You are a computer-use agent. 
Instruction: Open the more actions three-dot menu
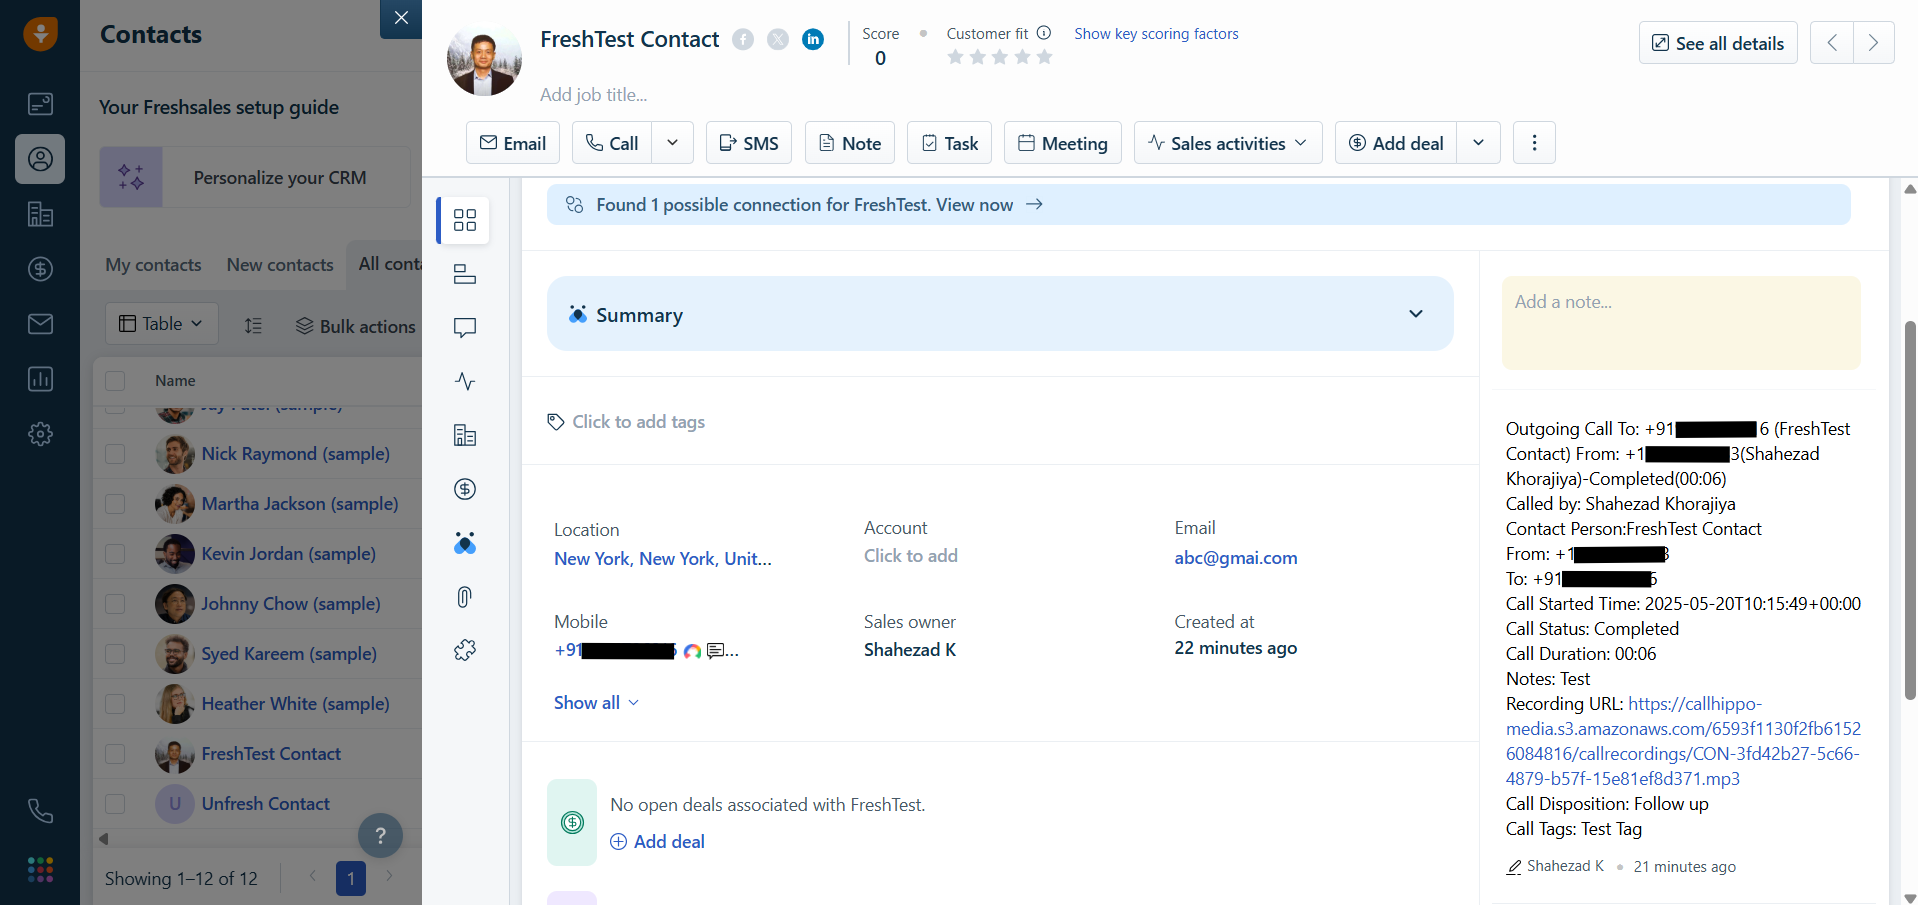coord(1535,143)
